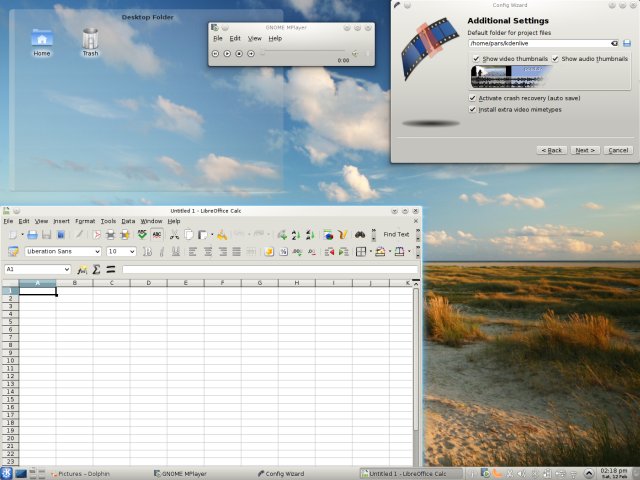Click the Cut scissors icon in Calc
This screenshot has width=640, height=480.
(x=175, y=235)
